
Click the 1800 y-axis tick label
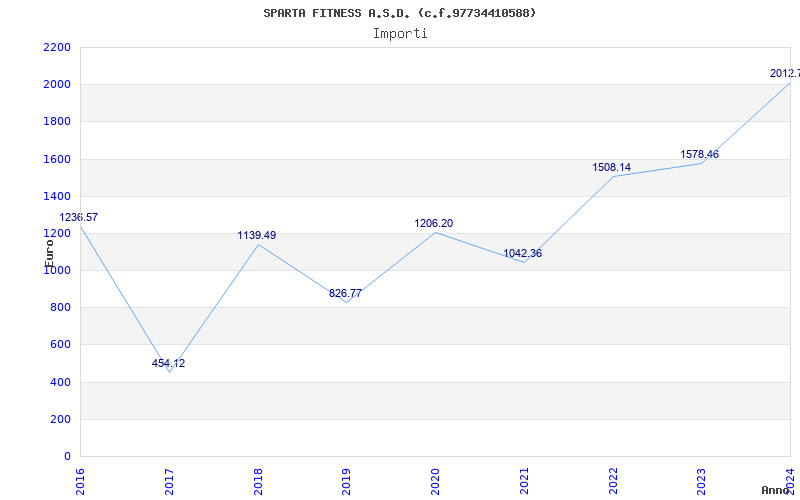click(57, 122)
